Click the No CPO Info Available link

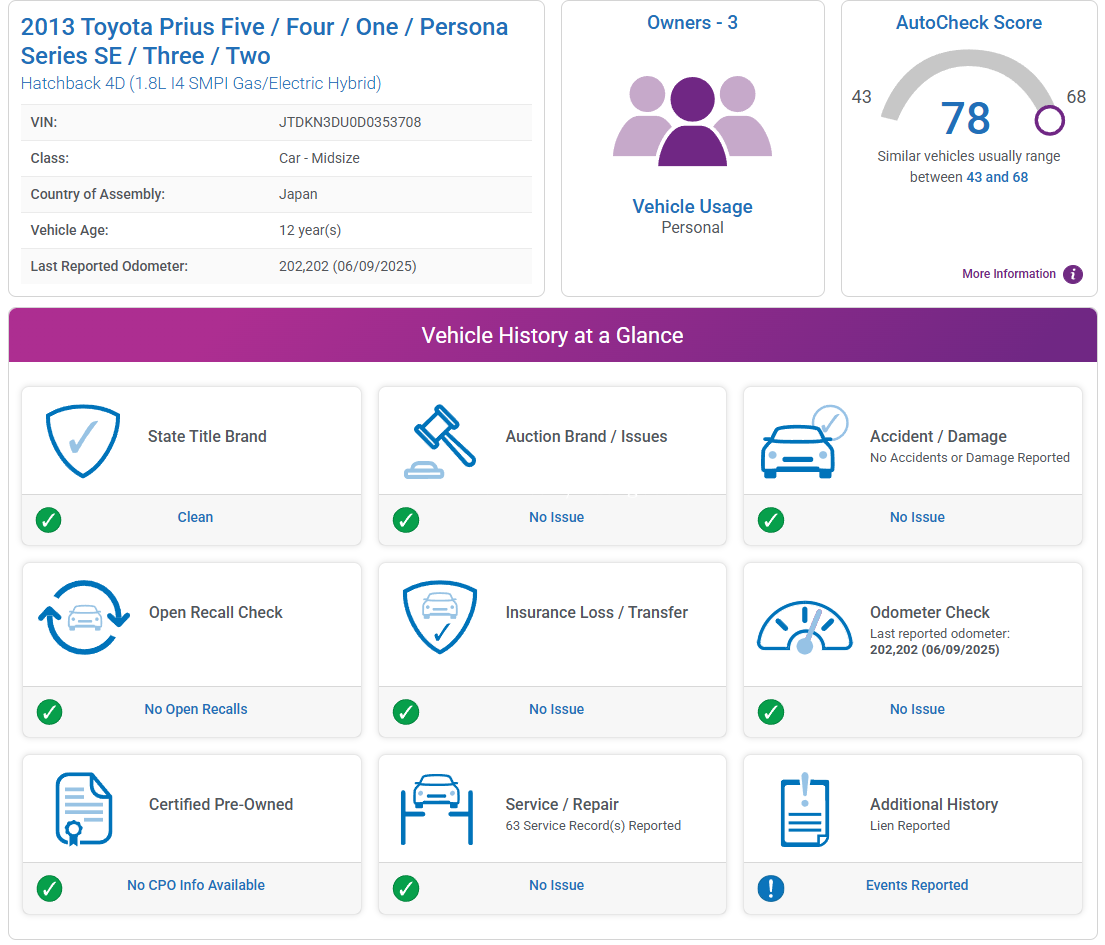tap(196, 885)
